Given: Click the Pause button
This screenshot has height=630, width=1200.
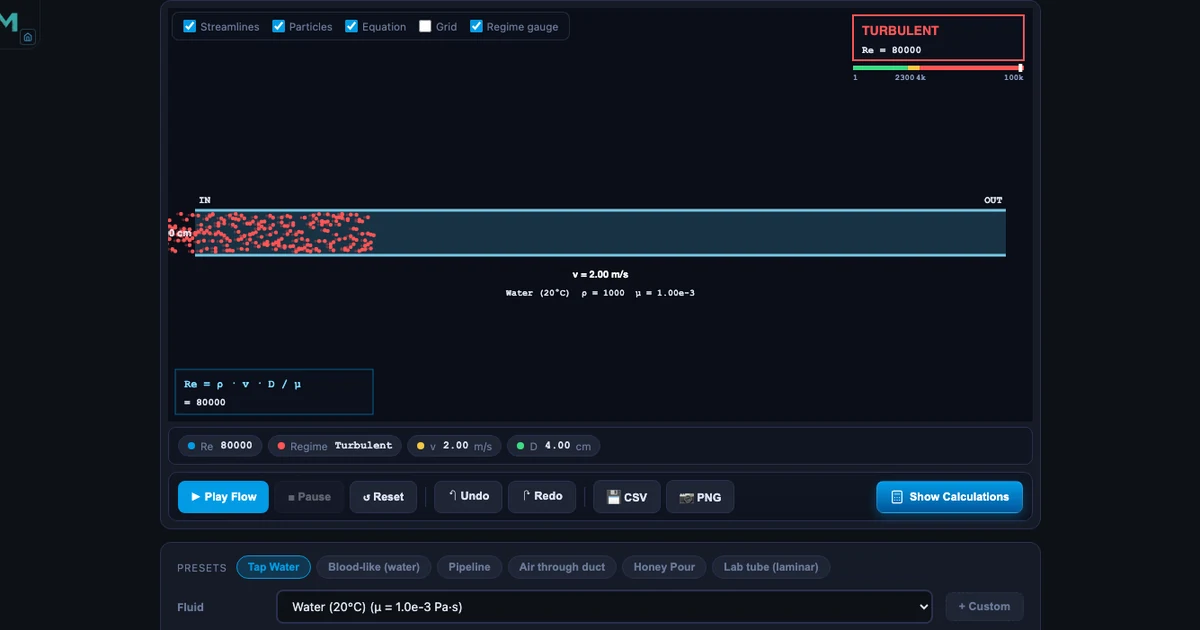Looking at the screenshot, I should 309,497.
